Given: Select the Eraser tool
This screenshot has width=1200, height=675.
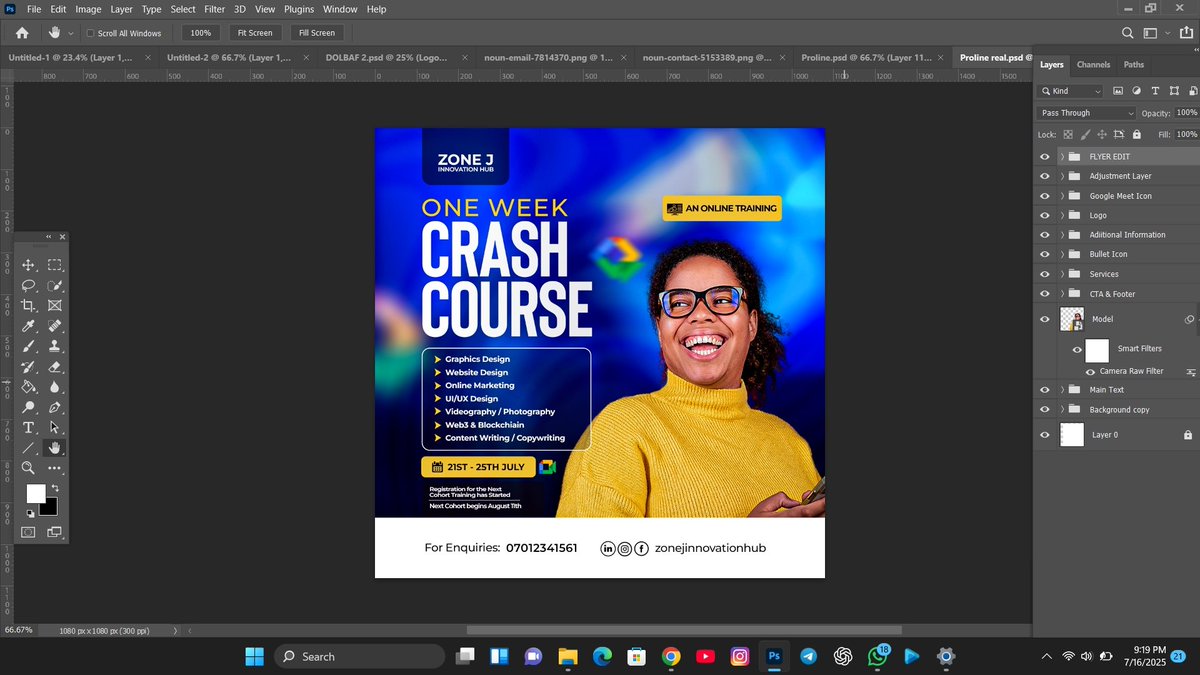Looking at the screenshot, I should coord(55,367).
